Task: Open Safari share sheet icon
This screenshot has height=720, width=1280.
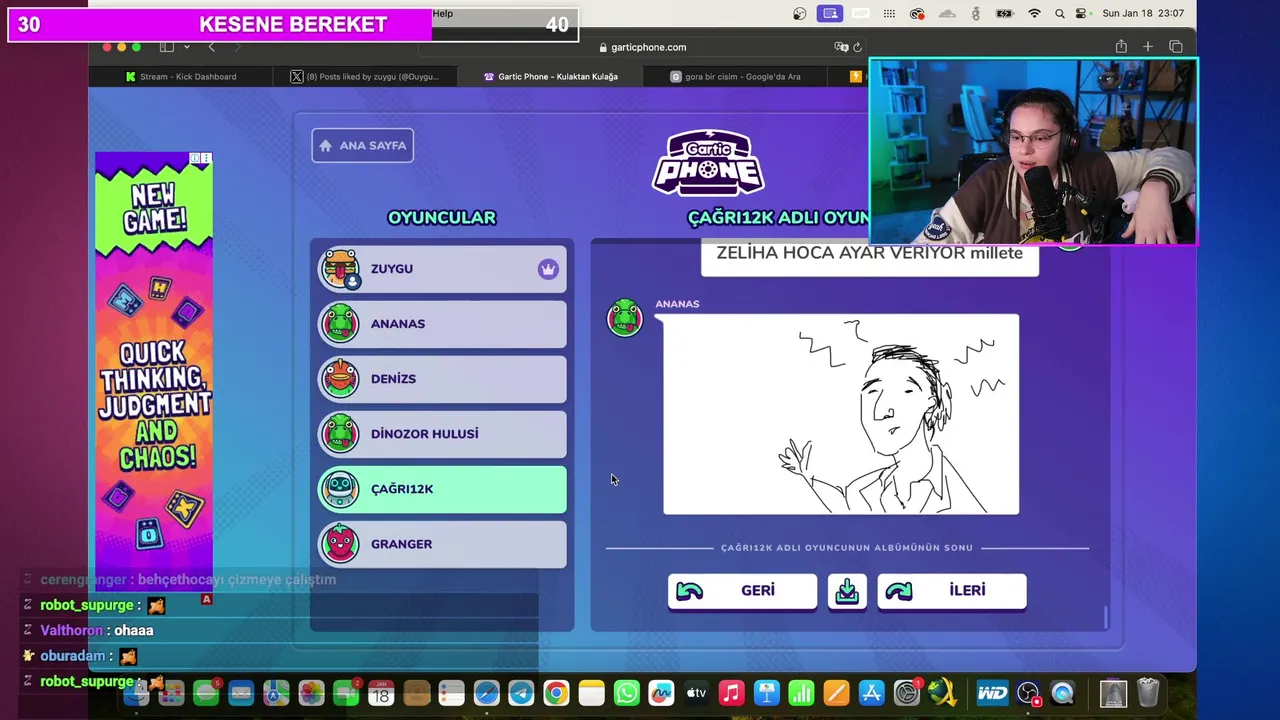Action: coord(1121,47)
